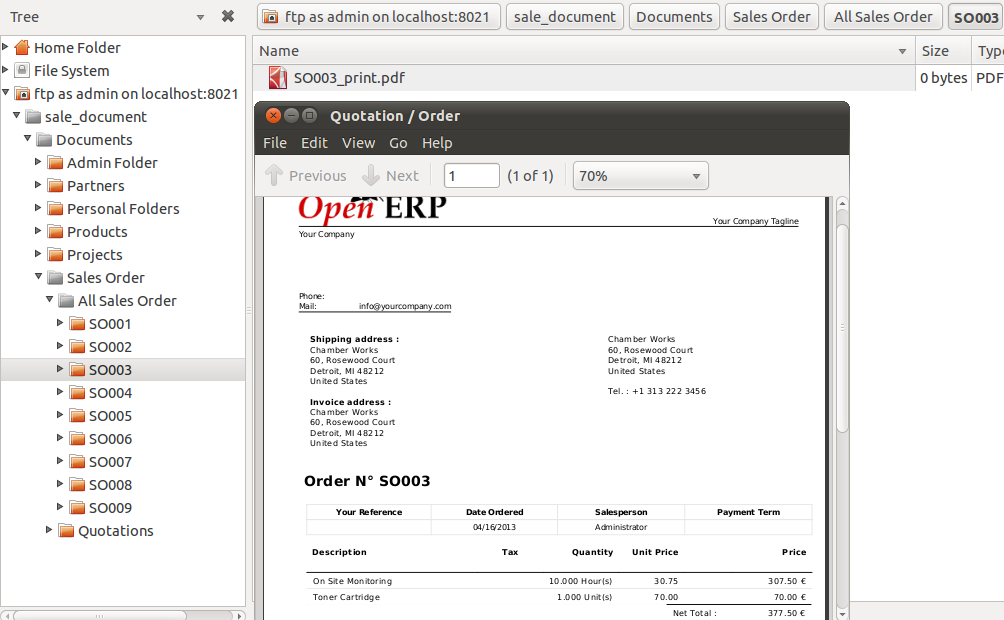Image resolution: width=1004 pixels, height=620 pixels.
Task: Click the SO003_print.pdf file icon
Action: tap(278, 78)
